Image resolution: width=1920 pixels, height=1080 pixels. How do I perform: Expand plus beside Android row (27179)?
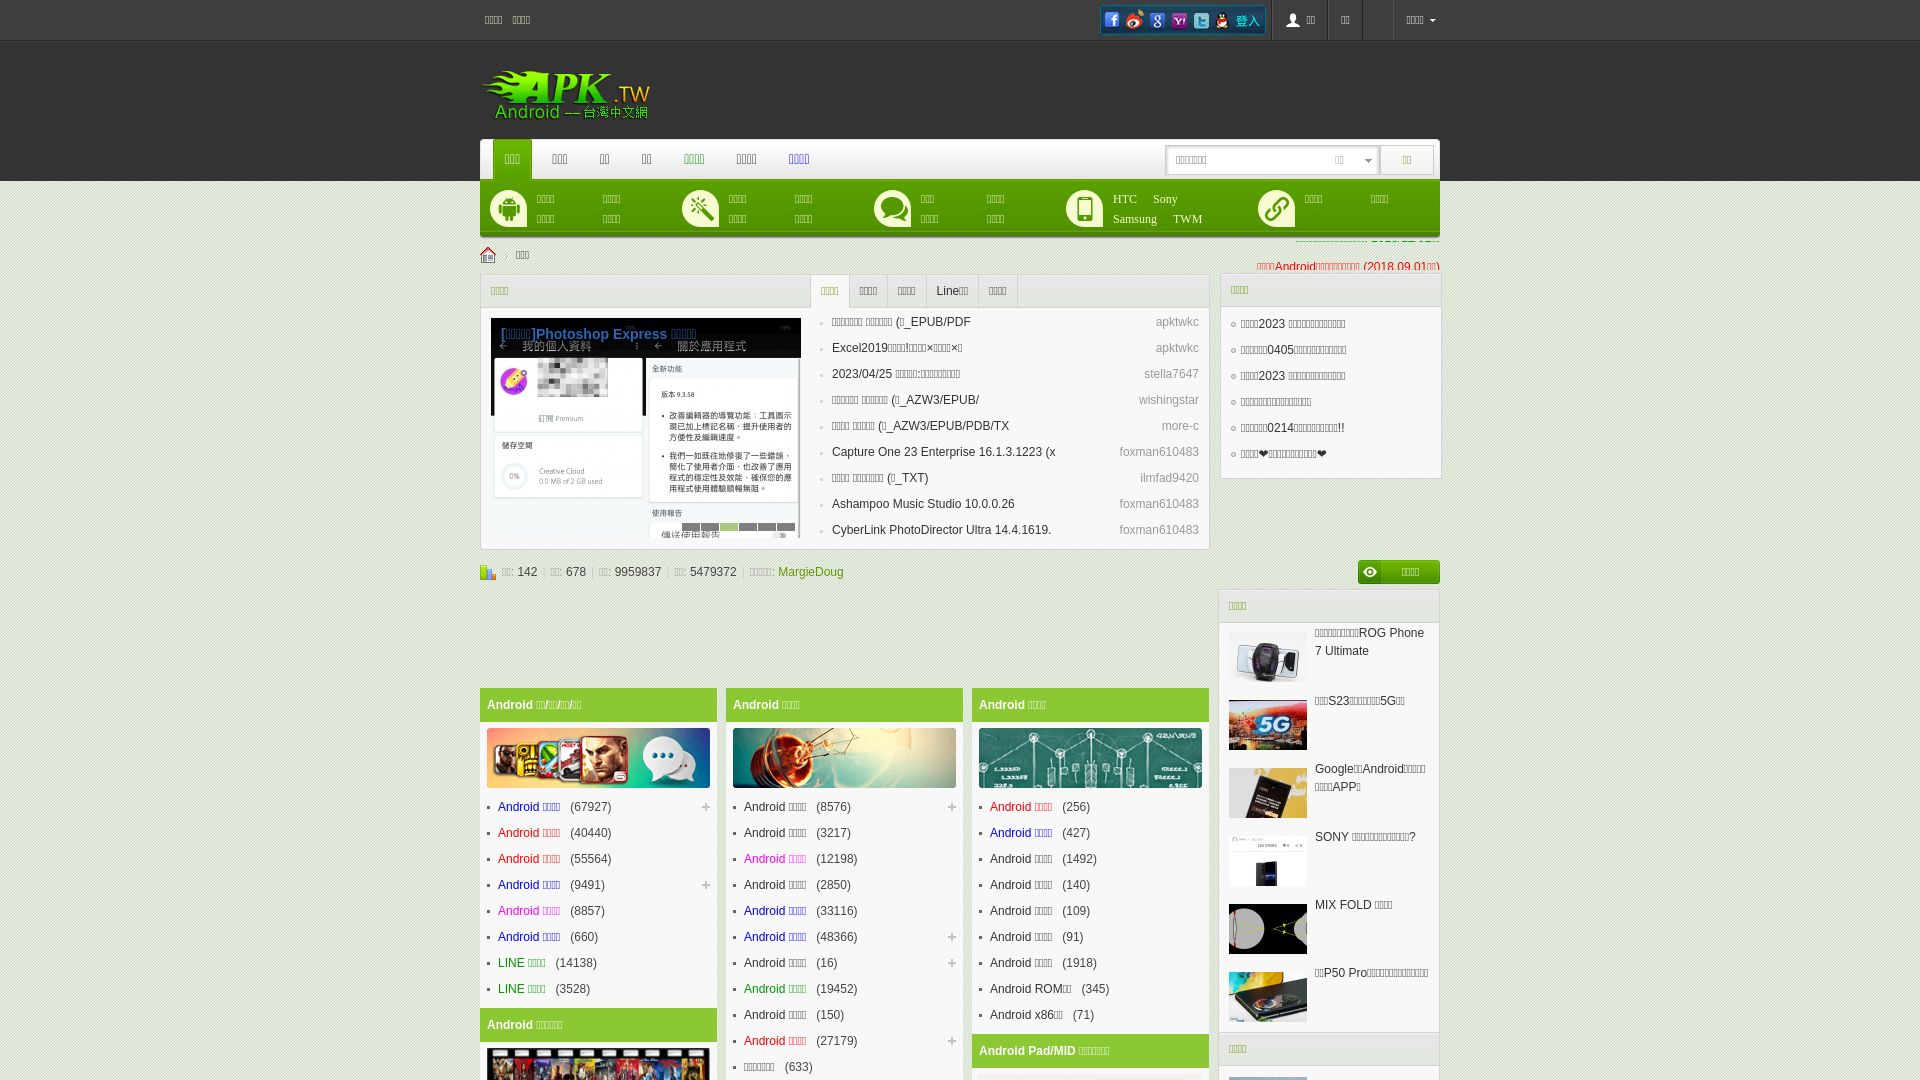tap(952, 1041)
